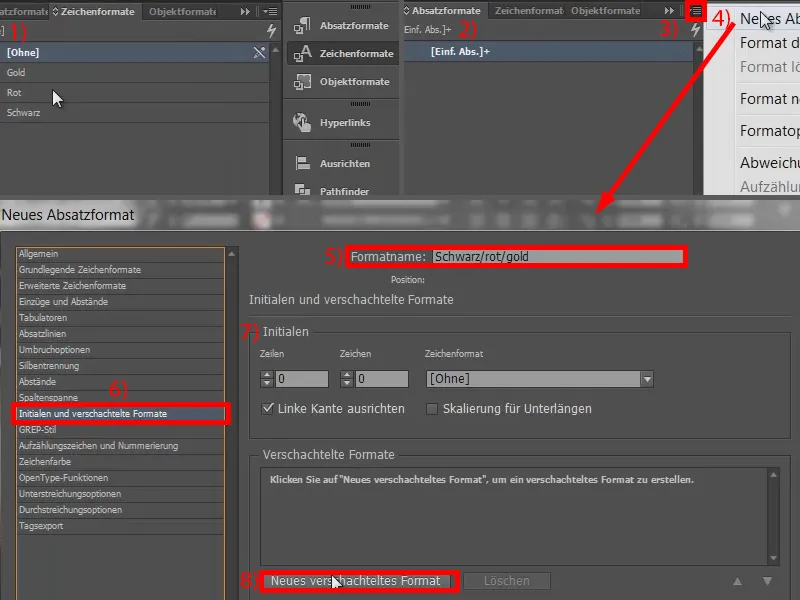
Task: Open Hyperlinks panel from dock
Action: [x=302, y=122]
